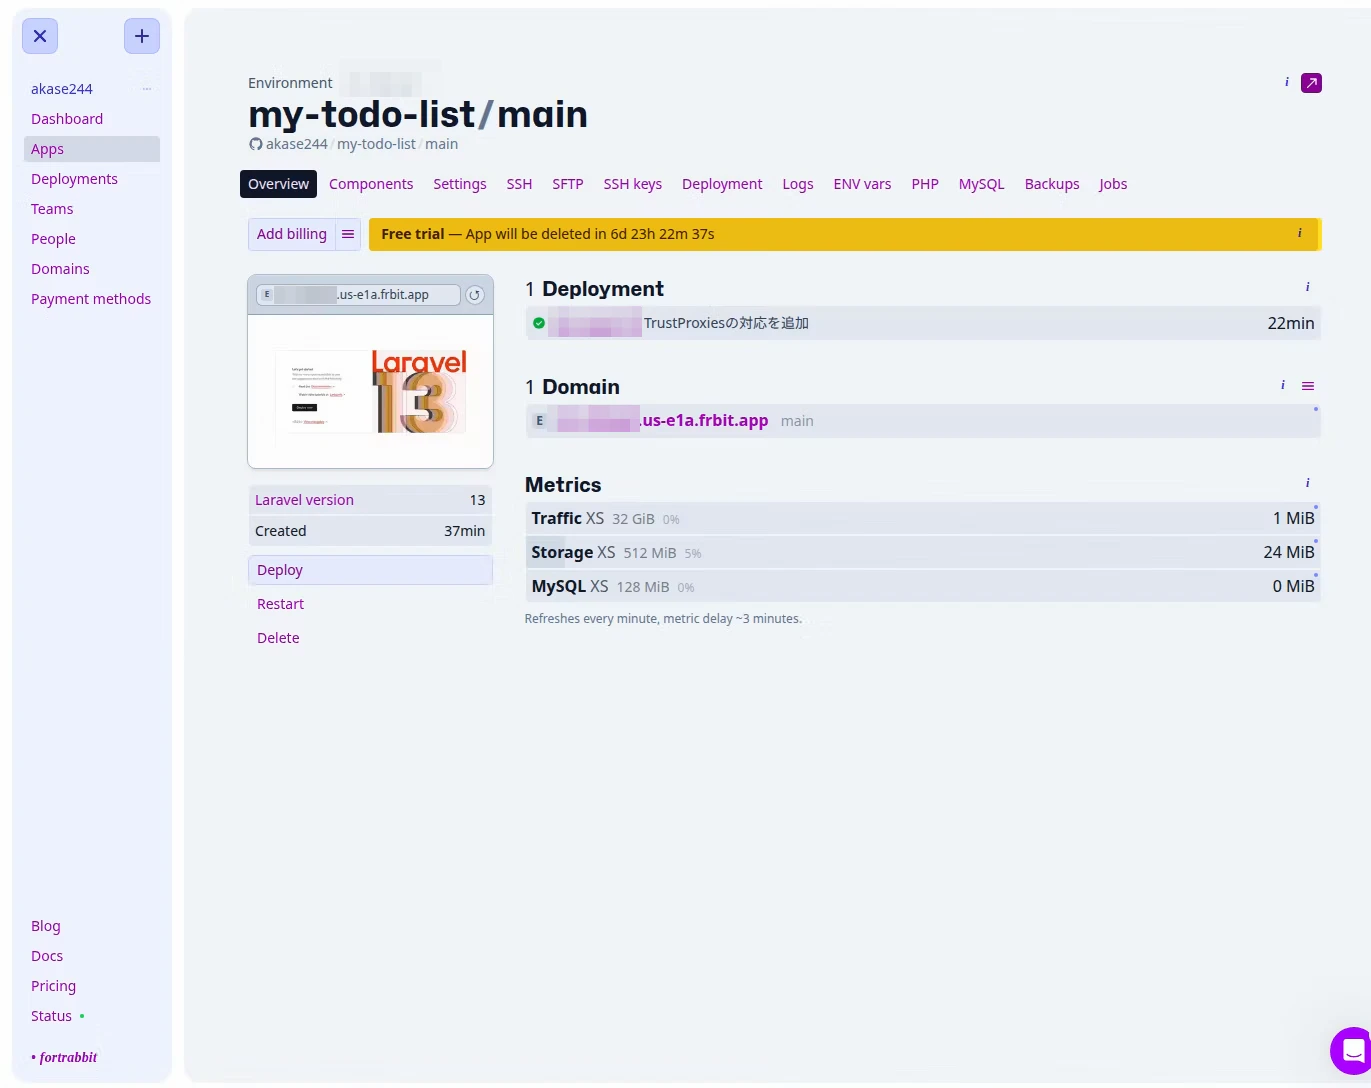The height and width of the screenshot is (1088, 1371).
Task: Open the us-e1a.frbit.app domain link
Action: point(662,421)
